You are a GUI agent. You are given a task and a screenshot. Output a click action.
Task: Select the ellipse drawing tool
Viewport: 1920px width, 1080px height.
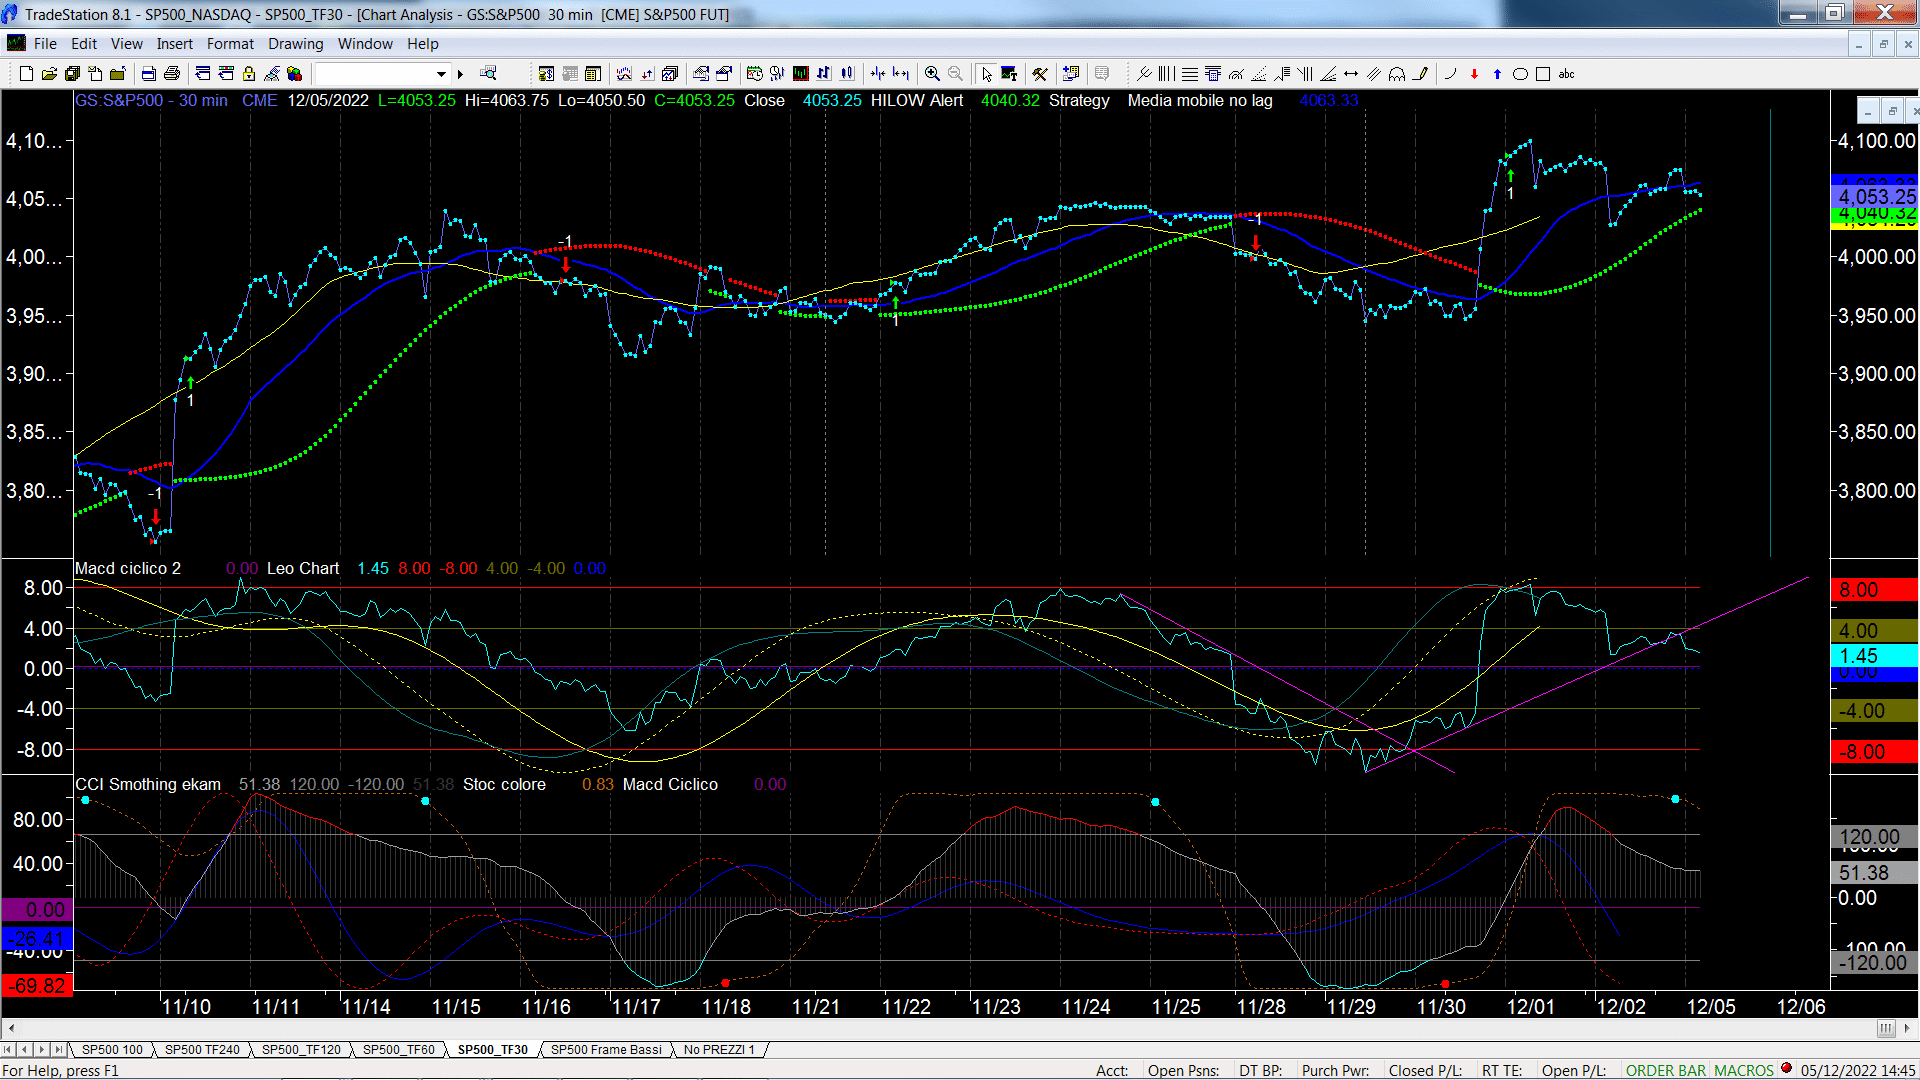tap(1520, 74)
